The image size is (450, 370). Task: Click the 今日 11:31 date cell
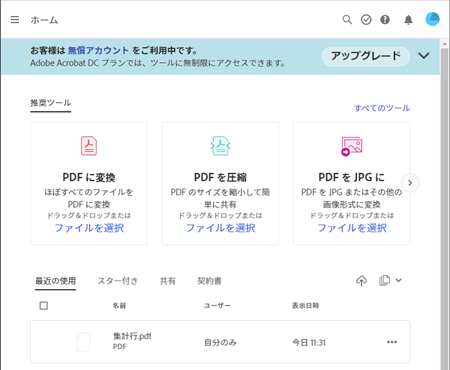point(309,342)
